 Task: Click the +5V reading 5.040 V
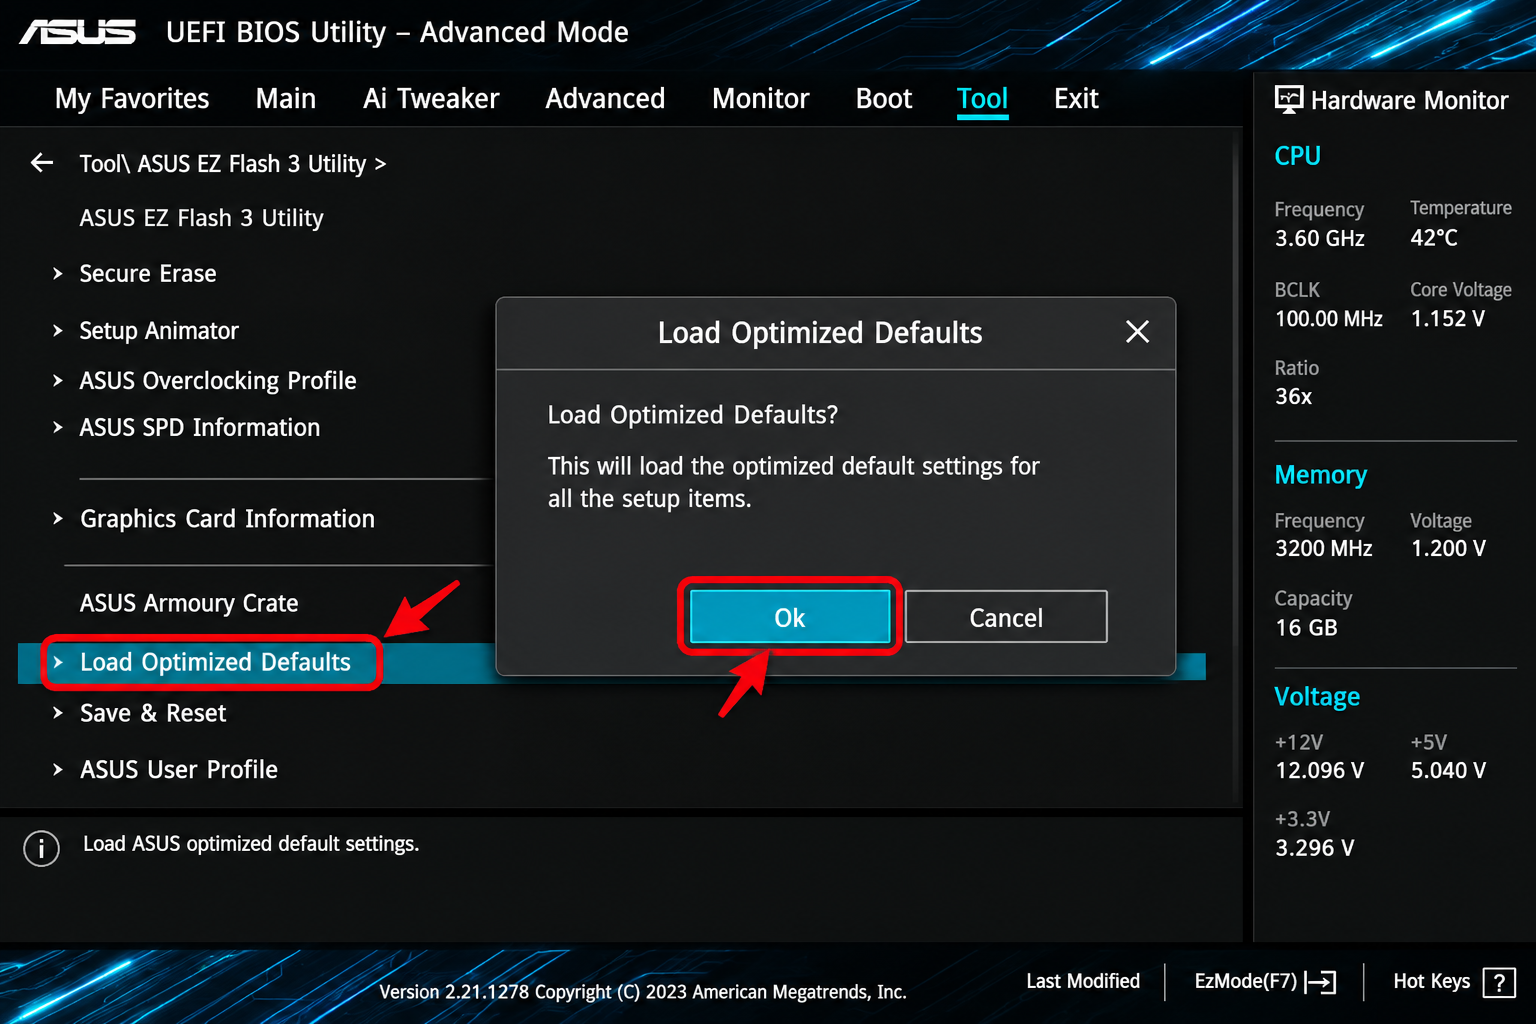1448,771
